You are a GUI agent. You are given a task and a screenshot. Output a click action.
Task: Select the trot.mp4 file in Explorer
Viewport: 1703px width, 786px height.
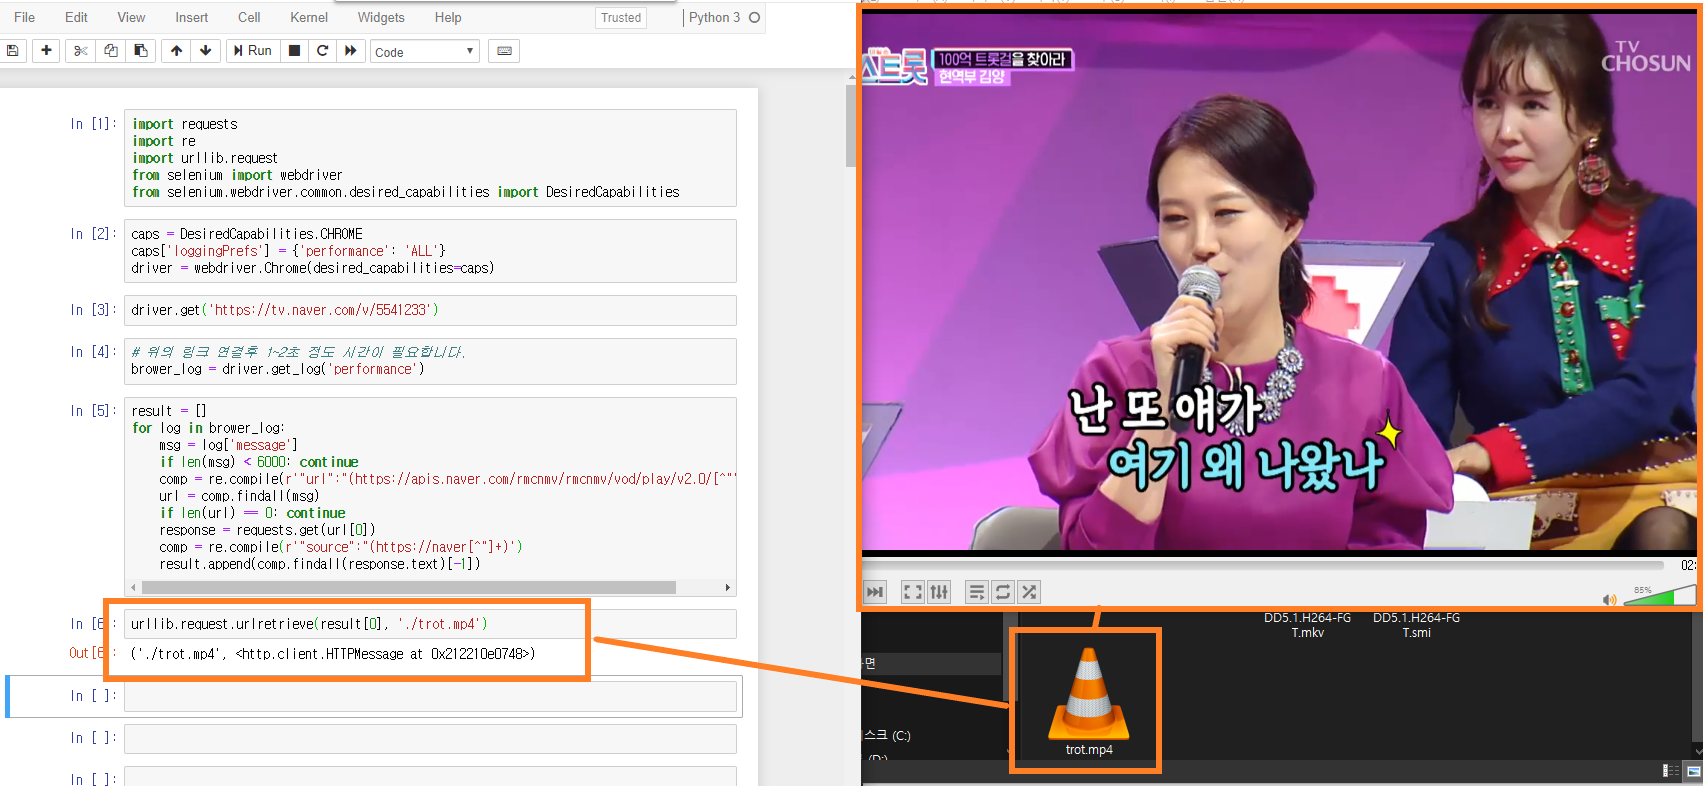1088,702
